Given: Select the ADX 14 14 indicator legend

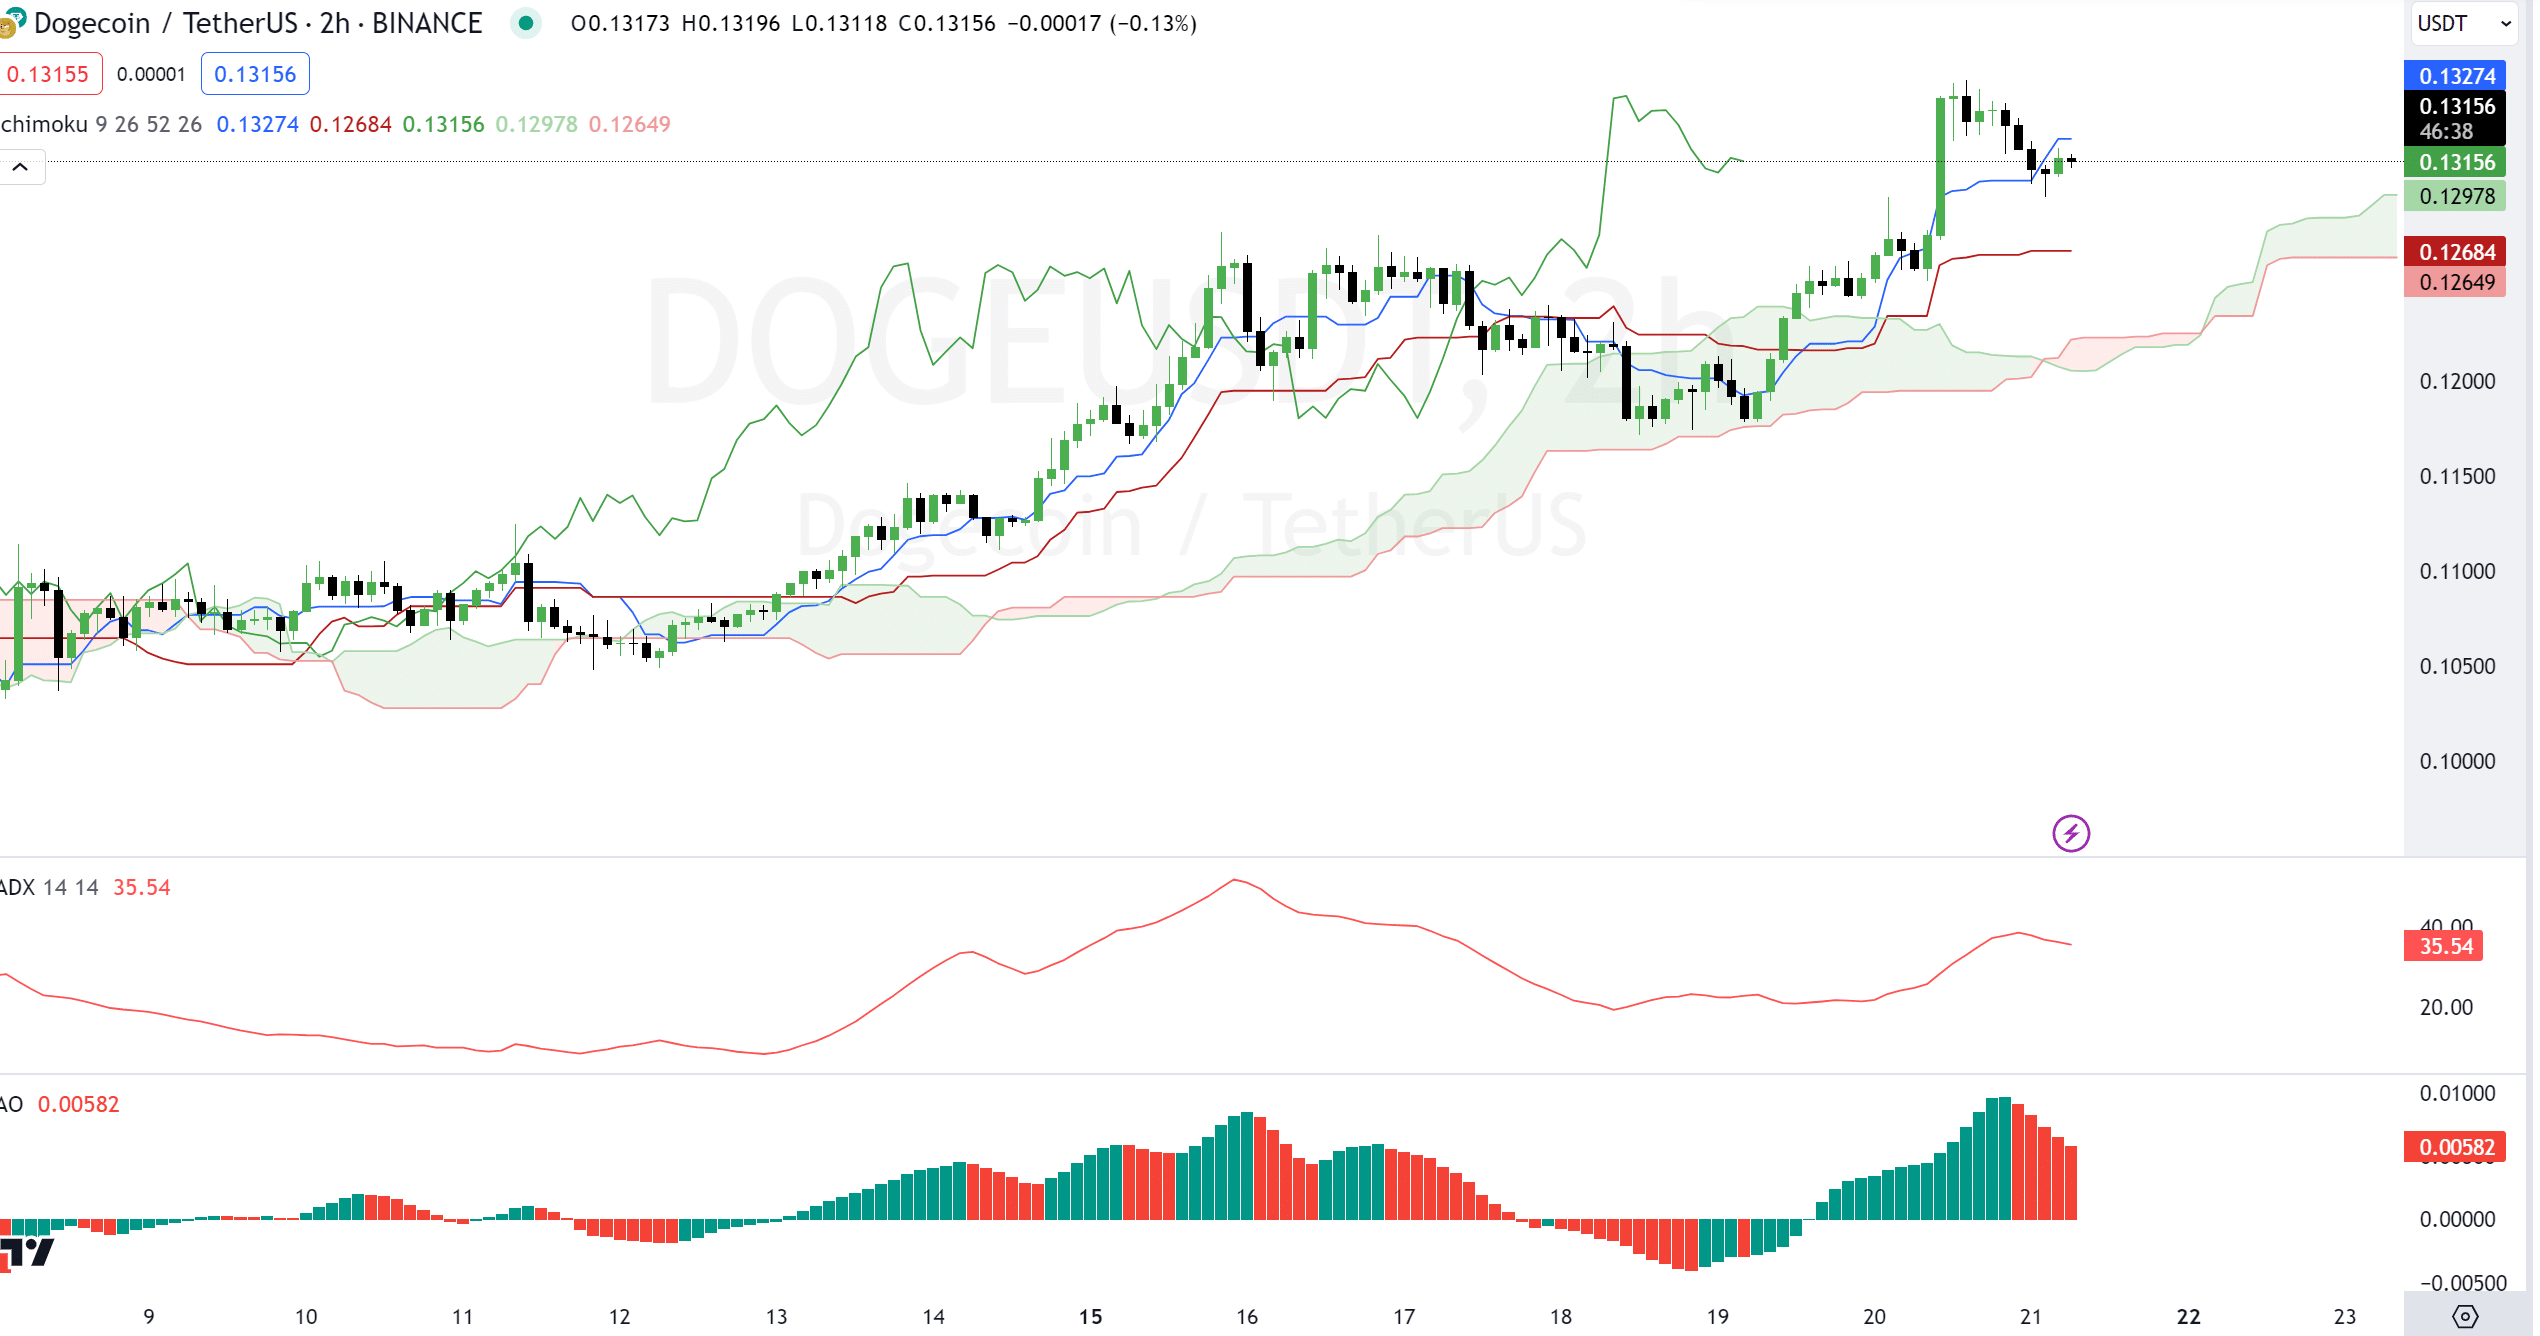Looking at the screenshot, I should coord(49,887).
